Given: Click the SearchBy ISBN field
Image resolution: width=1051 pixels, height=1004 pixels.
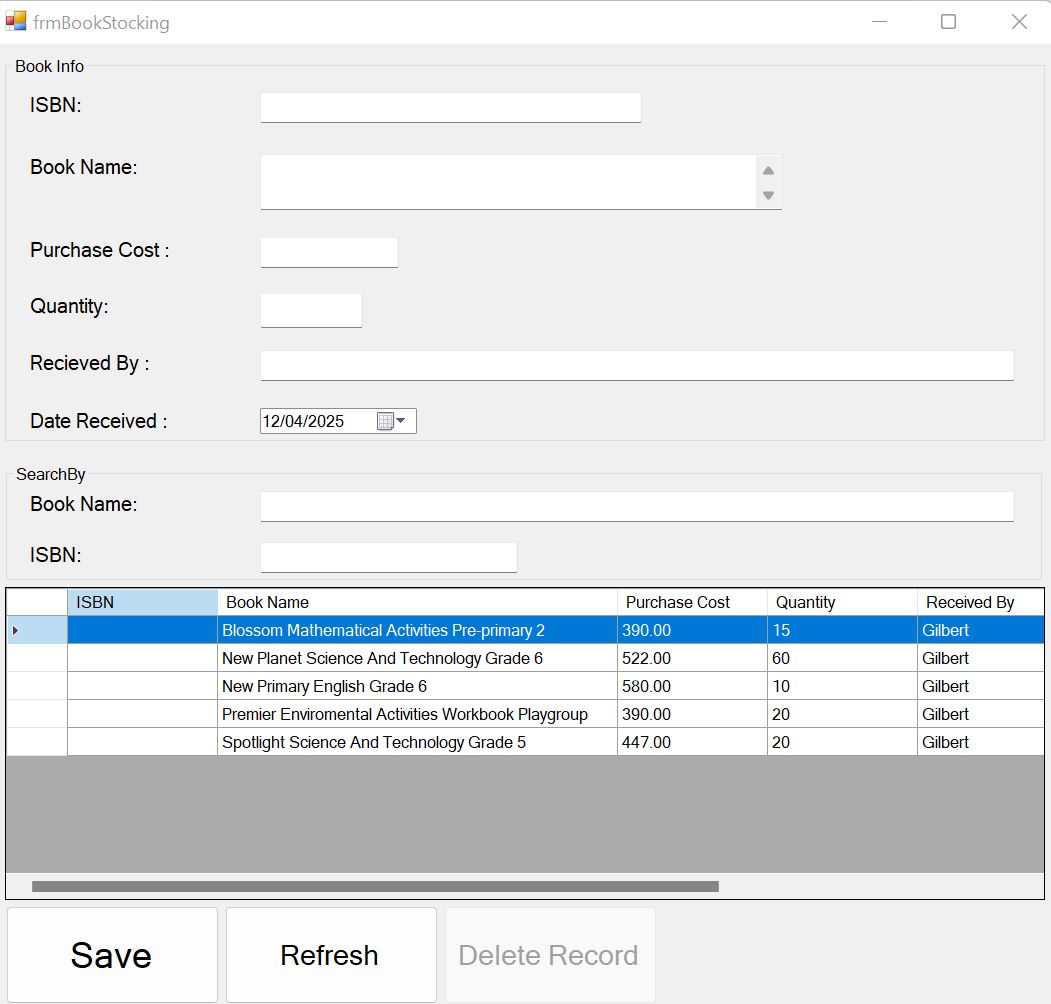Looking at the screenshot, I should tap(388, 557).
